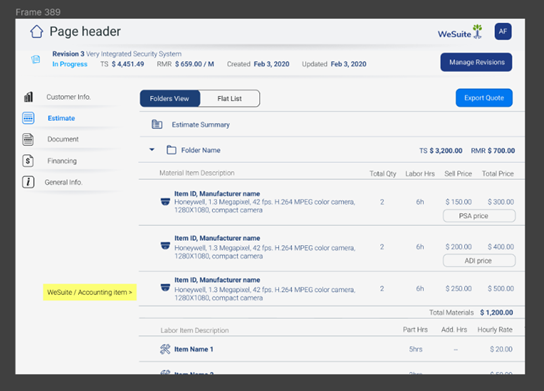Click Labor Item Description column header

click(x=195, y=330)
